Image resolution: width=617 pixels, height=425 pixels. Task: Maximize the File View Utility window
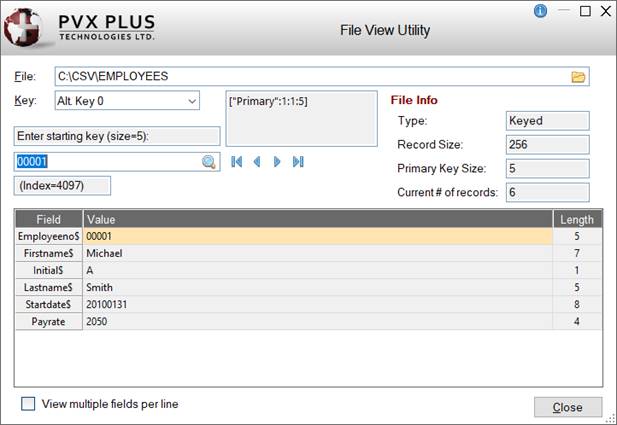(x=586, y=11)
